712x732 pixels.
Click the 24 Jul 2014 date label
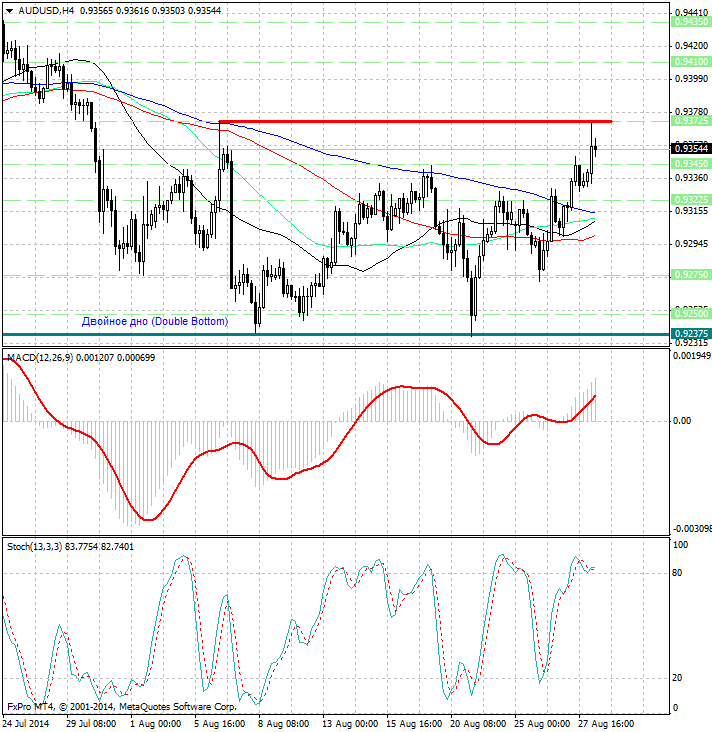click(26, 724)
